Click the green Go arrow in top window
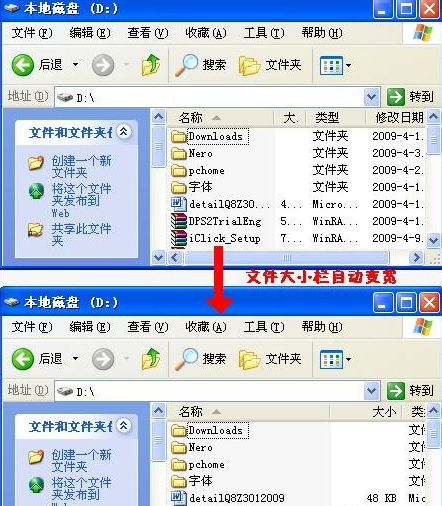442x506 pixels. coord(396,97)
